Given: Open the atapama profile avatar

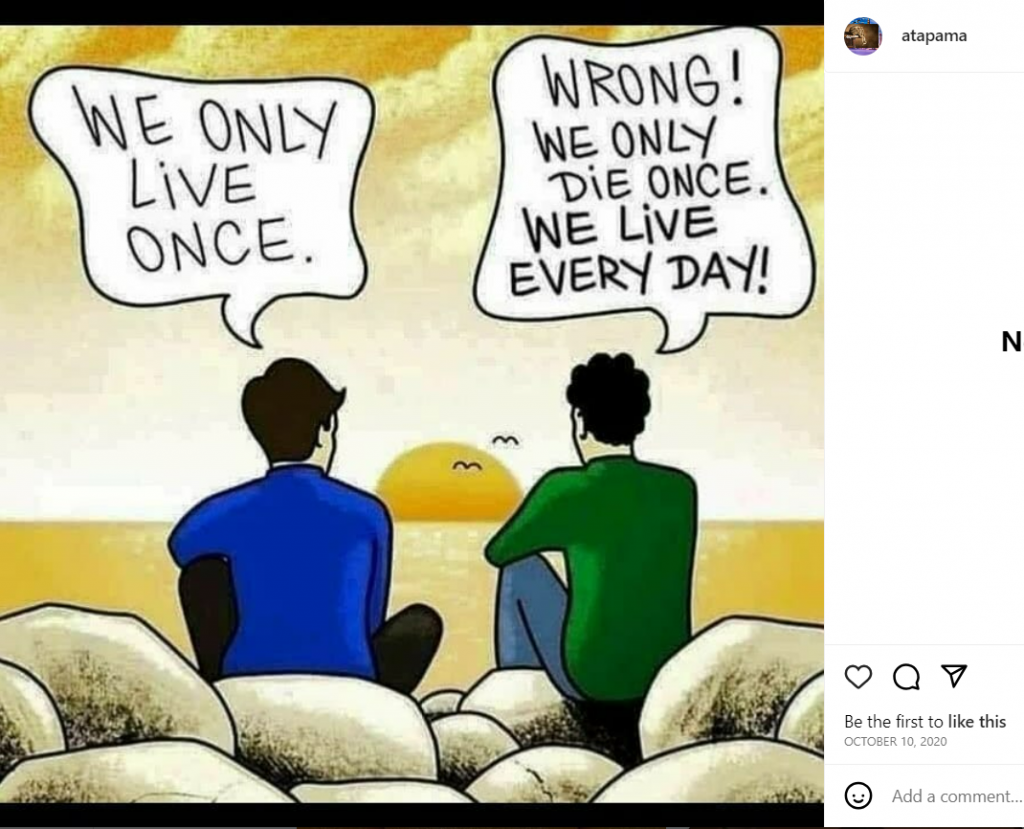Looking at the screenshot, I should (863, 36).
